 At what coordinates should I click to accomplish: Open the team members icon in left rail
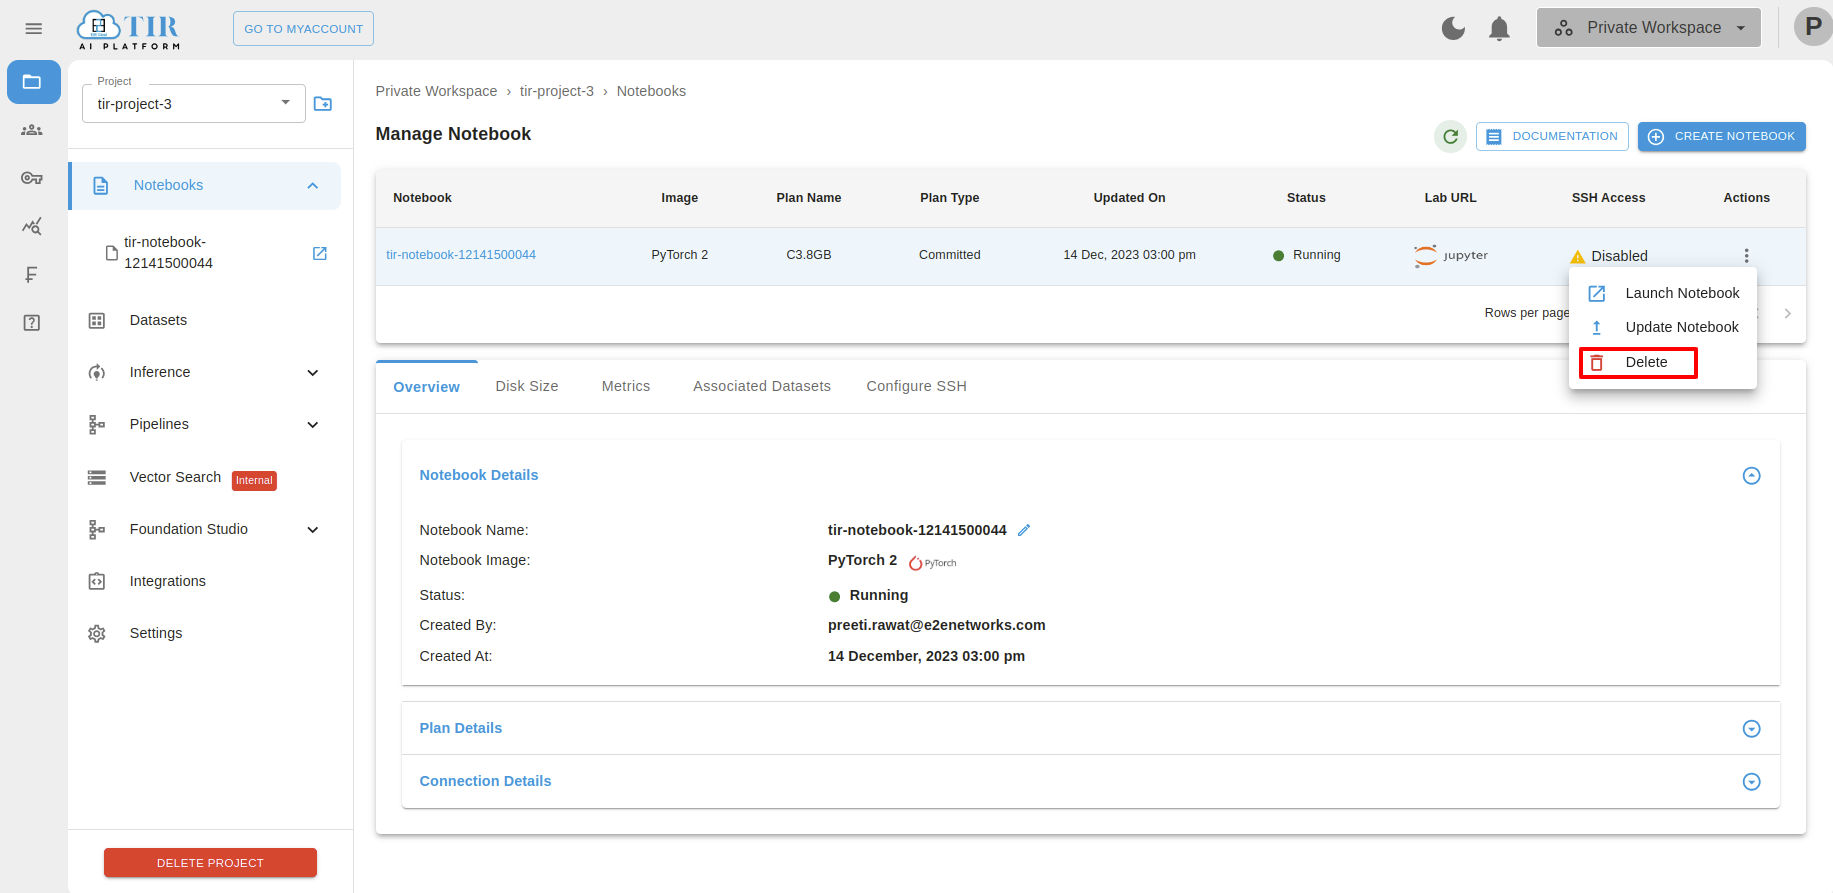tap(32, 130)
